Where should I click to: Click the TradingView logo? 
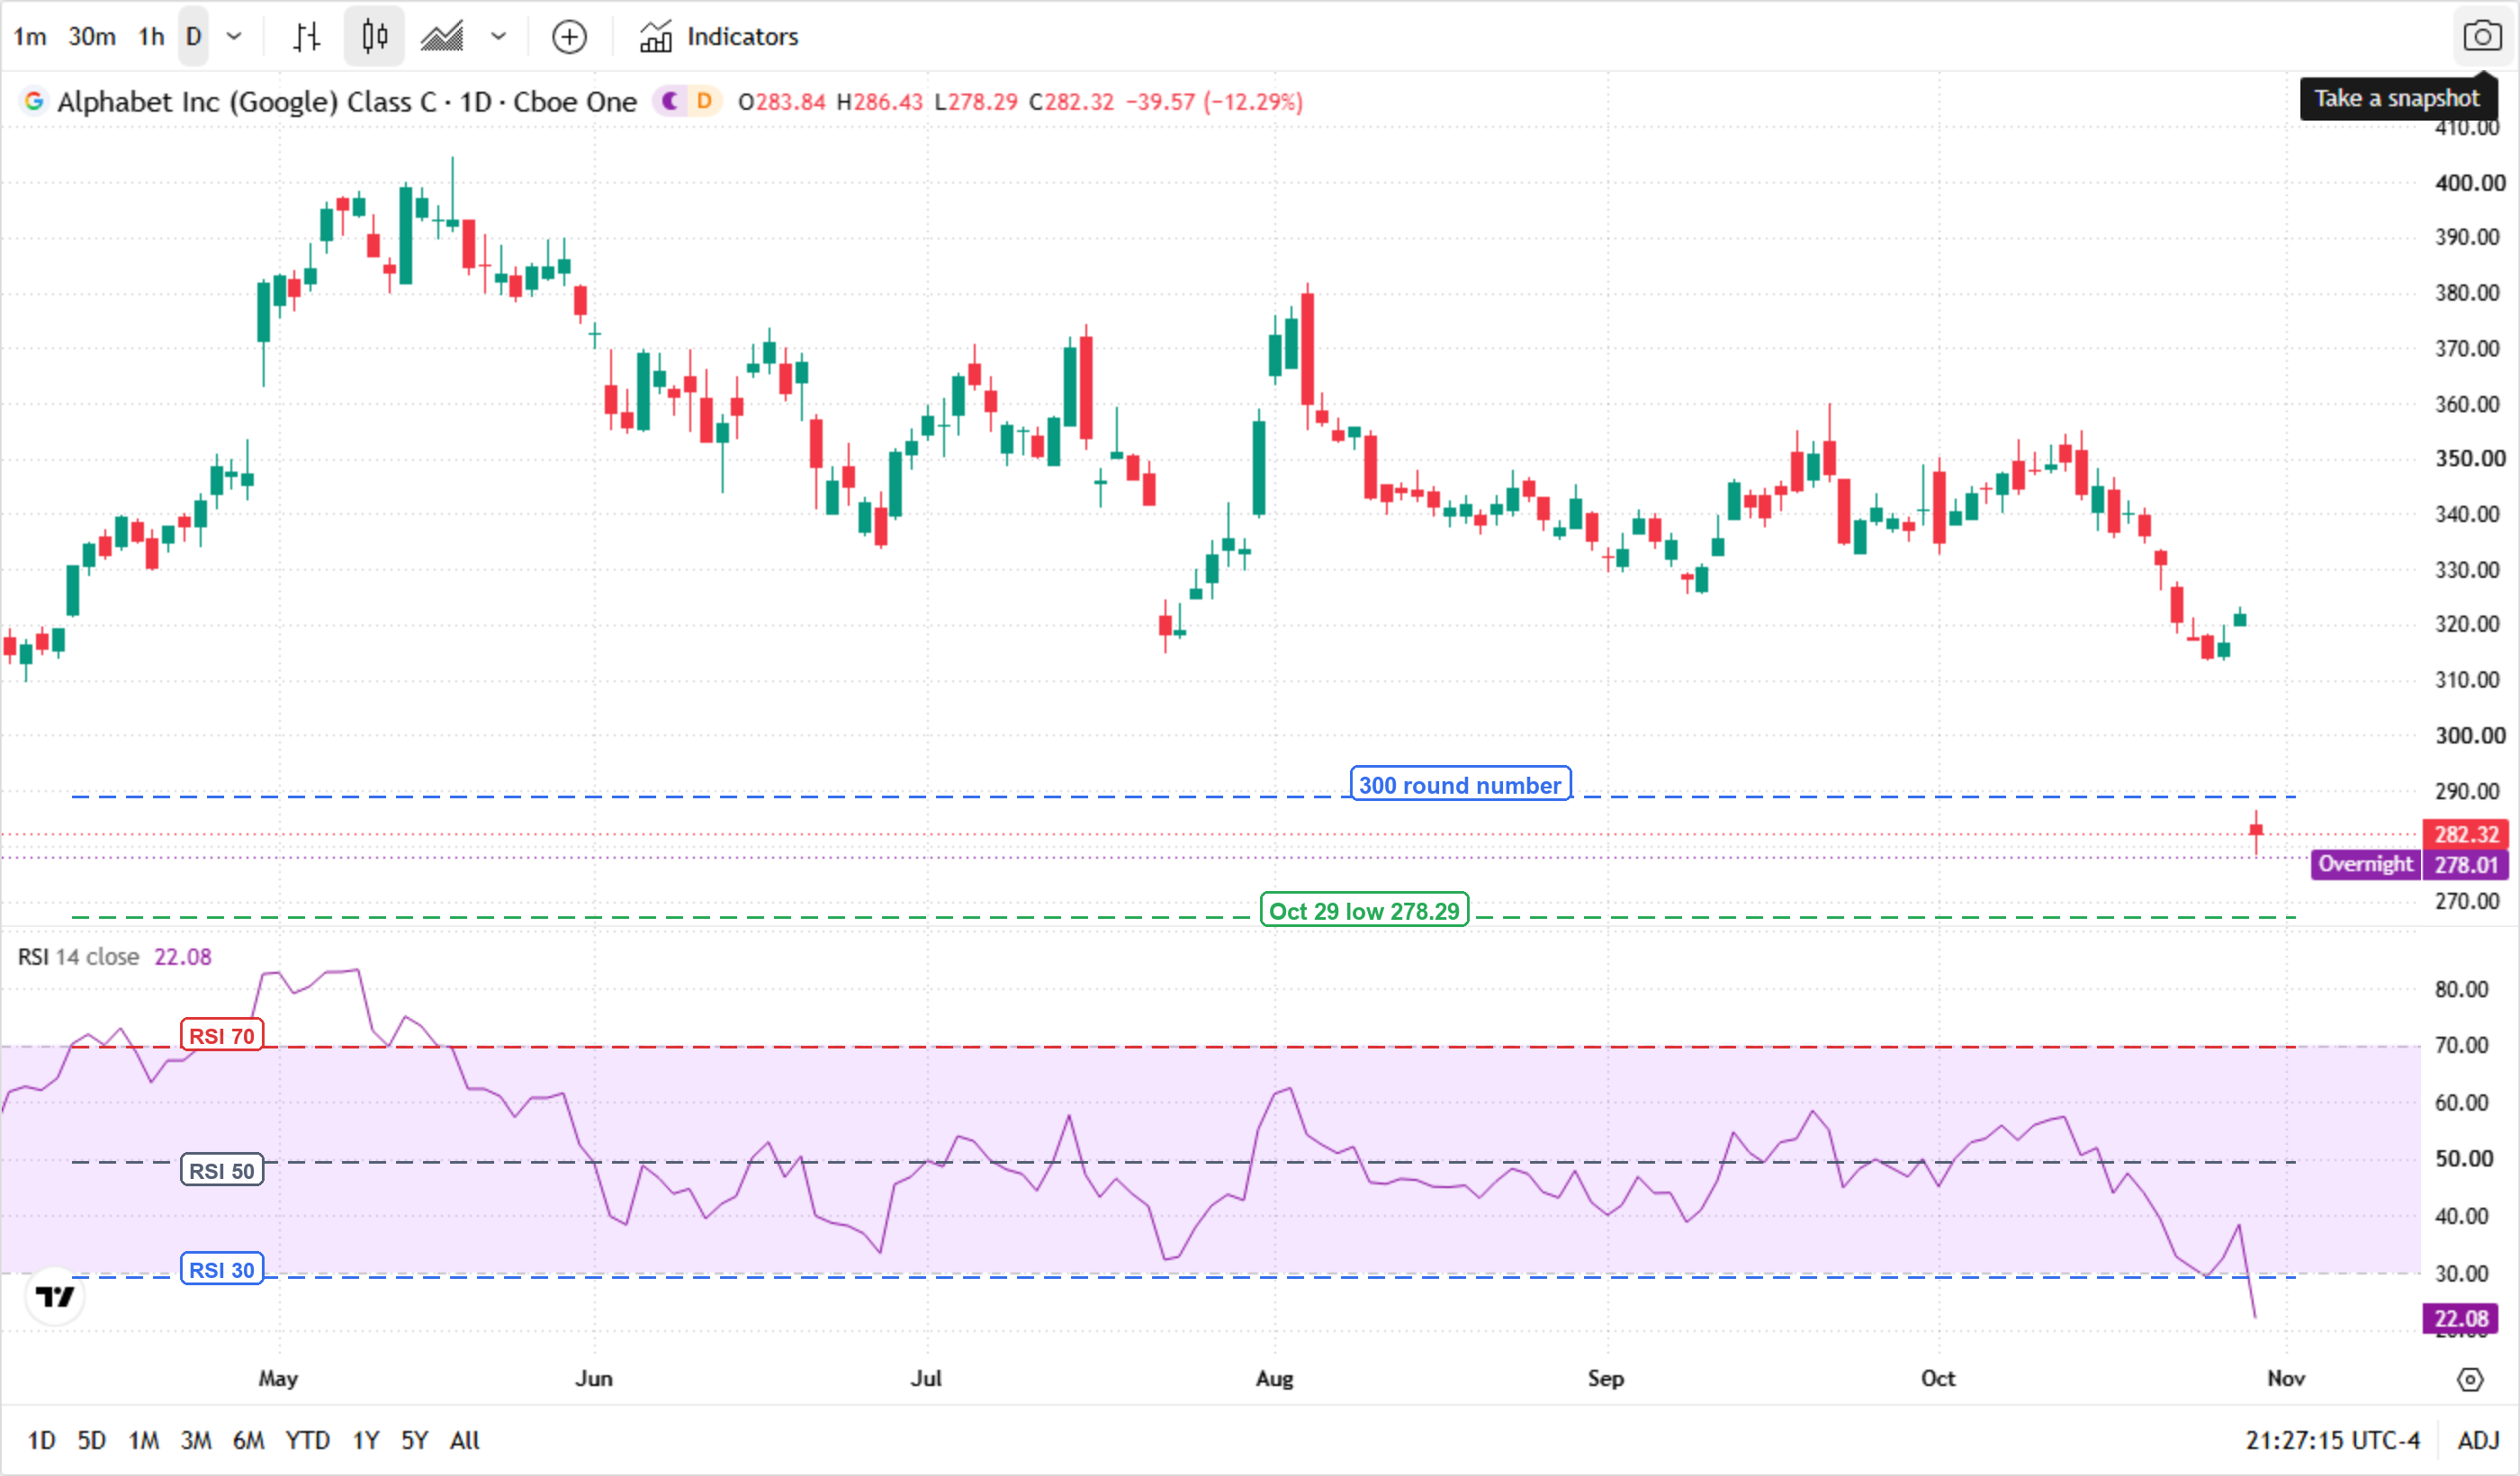point(55,1297)
